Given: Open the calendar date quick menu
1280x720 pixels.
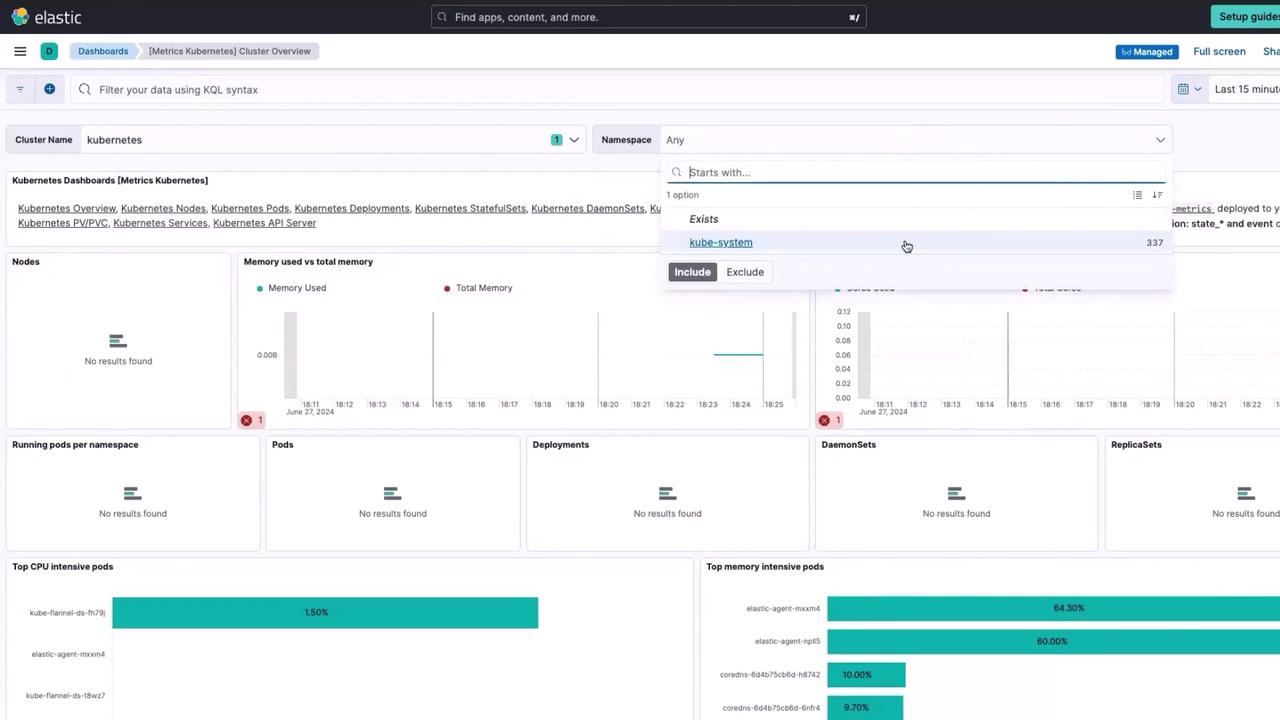Looking at the screenshot, I should click(1188, 89).
